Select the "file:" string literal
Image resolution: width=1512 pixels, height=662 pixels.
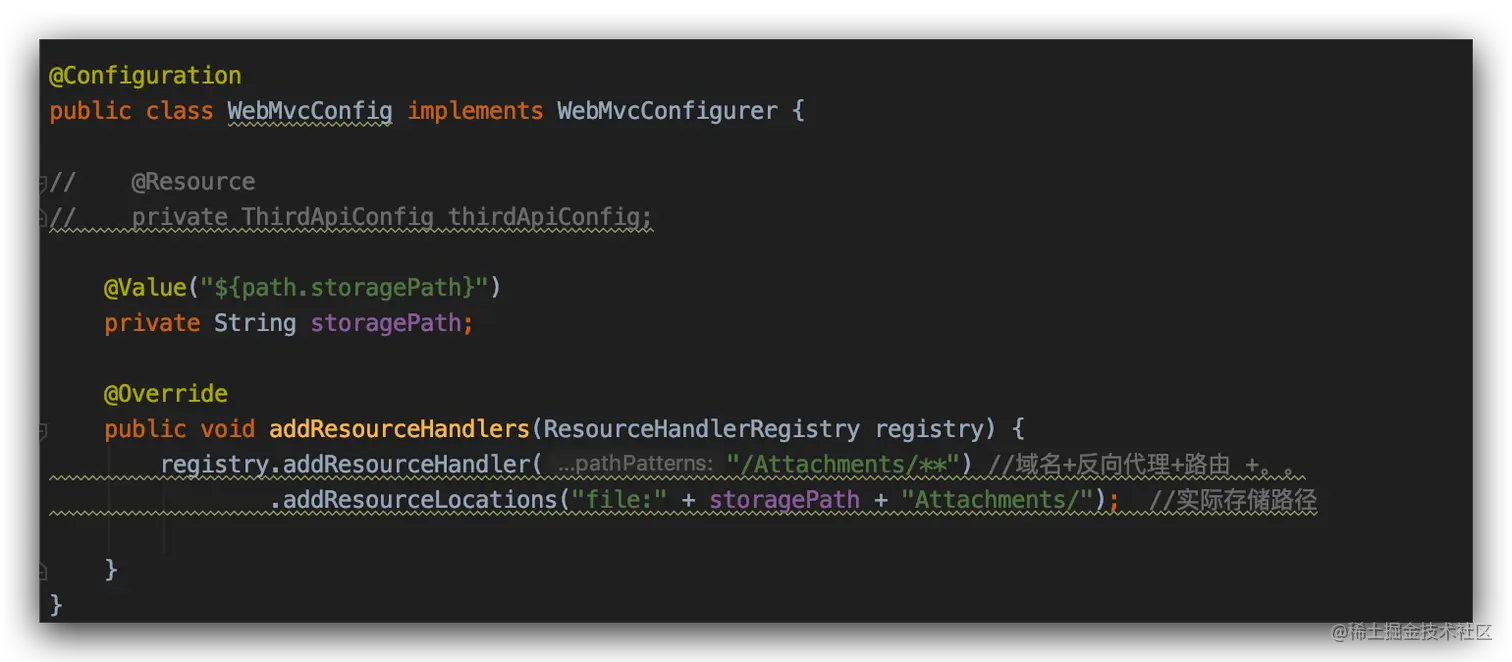pyautogui.click(x=619, y=500)
